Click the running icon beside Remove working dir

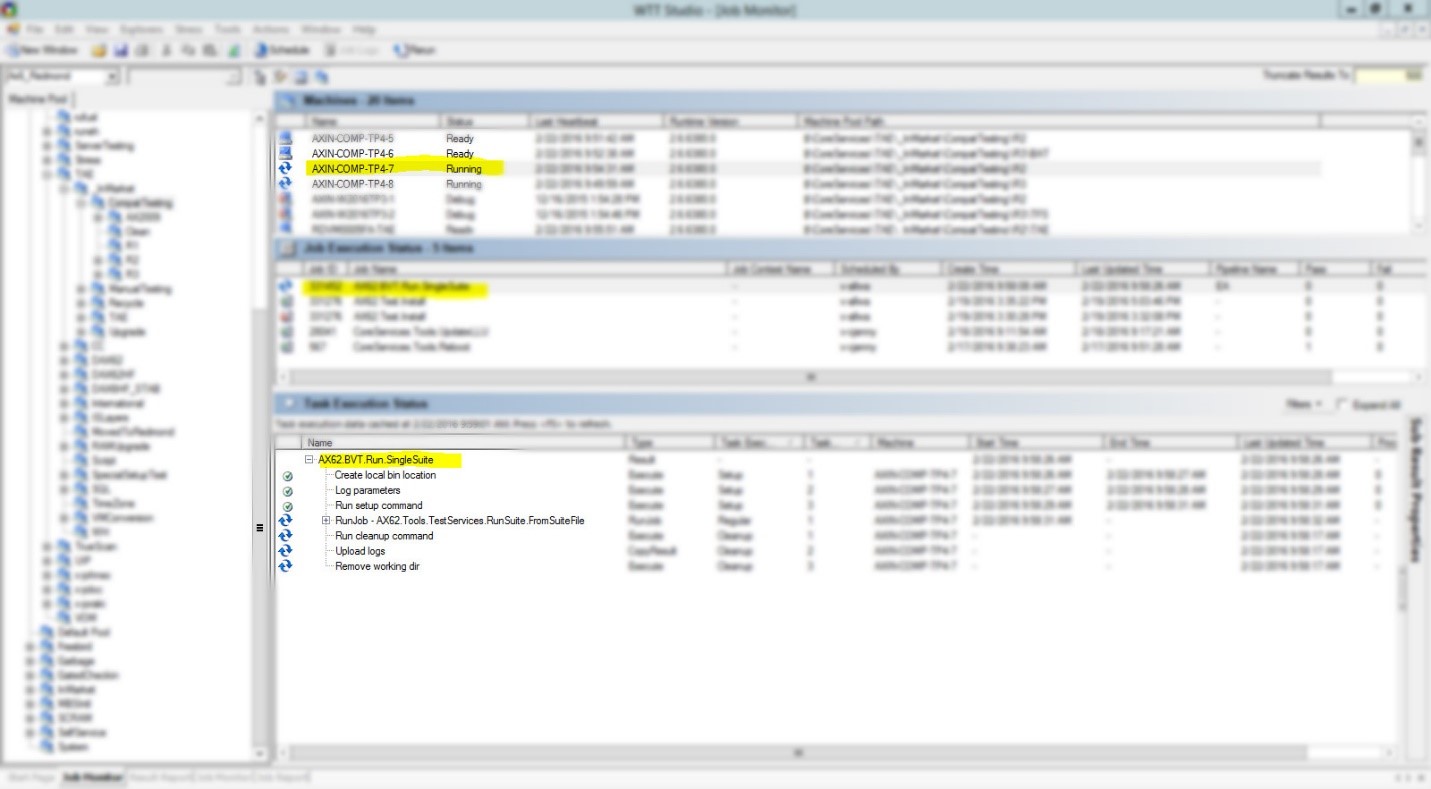285,566
